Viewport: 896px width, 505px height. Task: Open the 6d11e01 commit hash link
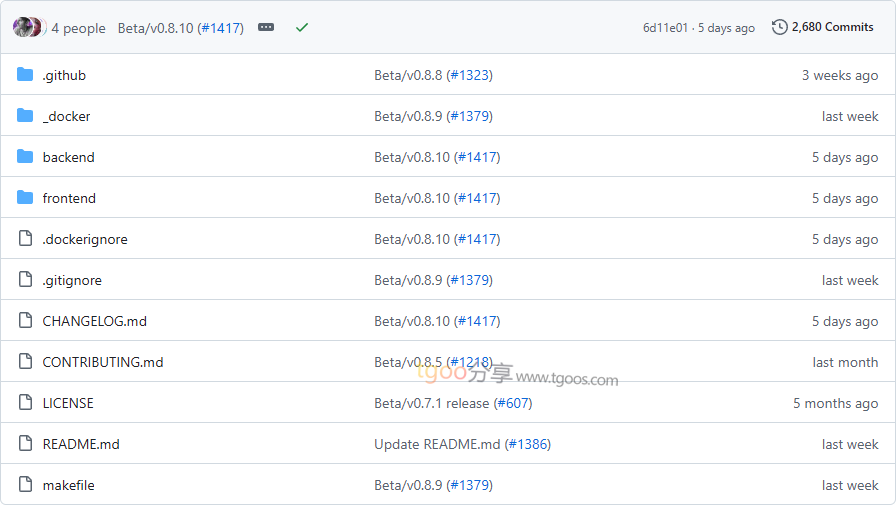pos(665,28)
